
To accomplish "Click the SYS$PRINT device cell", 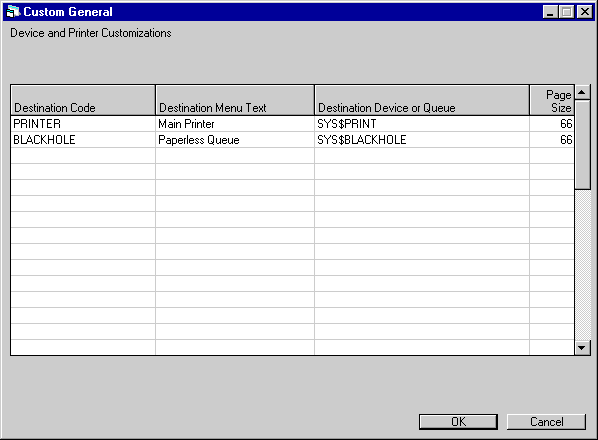I will coord(422,124).
